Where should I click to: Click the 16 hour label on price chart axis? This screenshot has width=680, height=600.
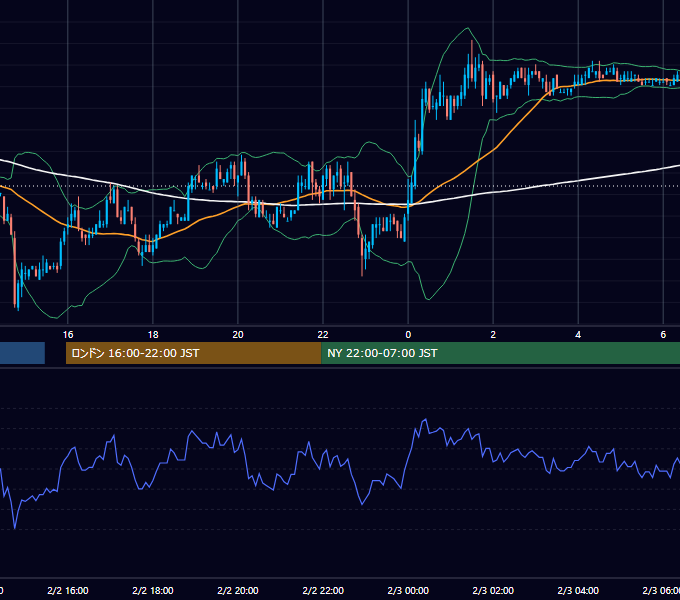68,335
